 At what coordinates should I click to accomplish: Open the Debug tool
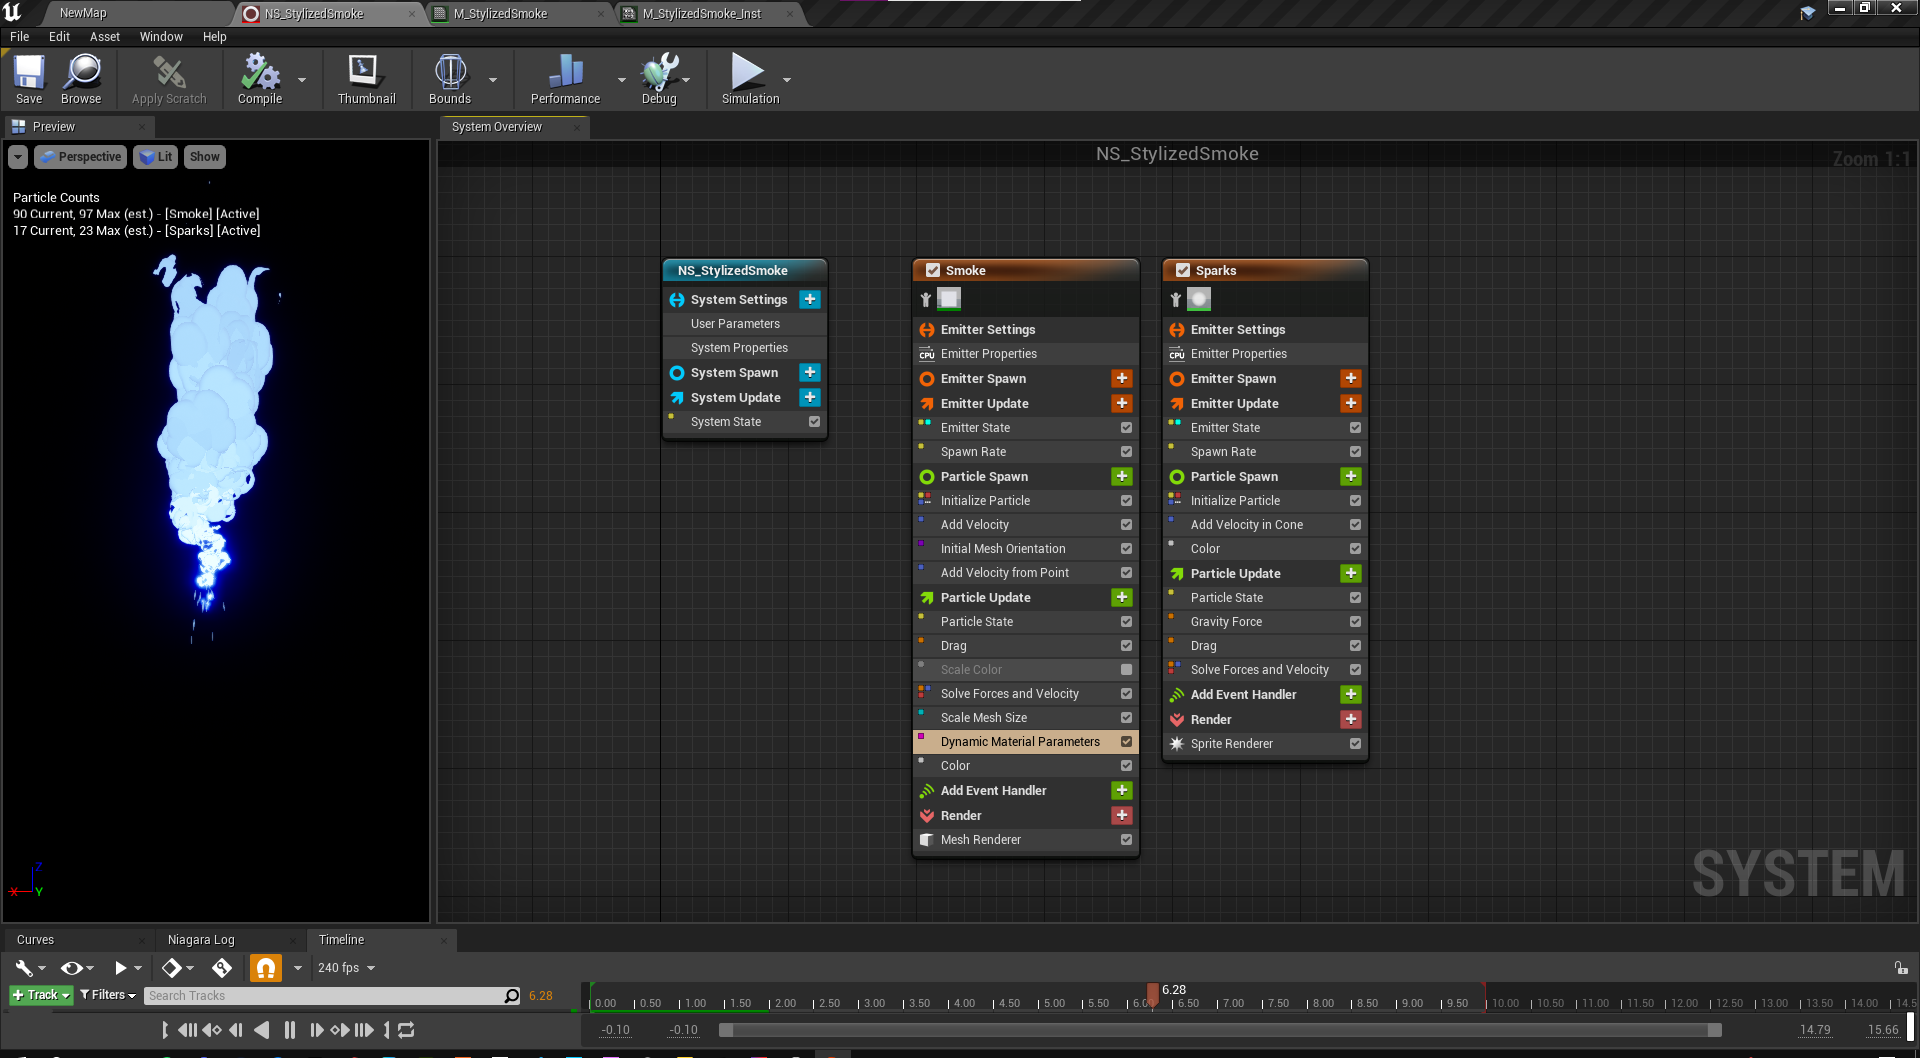point(659,79)
